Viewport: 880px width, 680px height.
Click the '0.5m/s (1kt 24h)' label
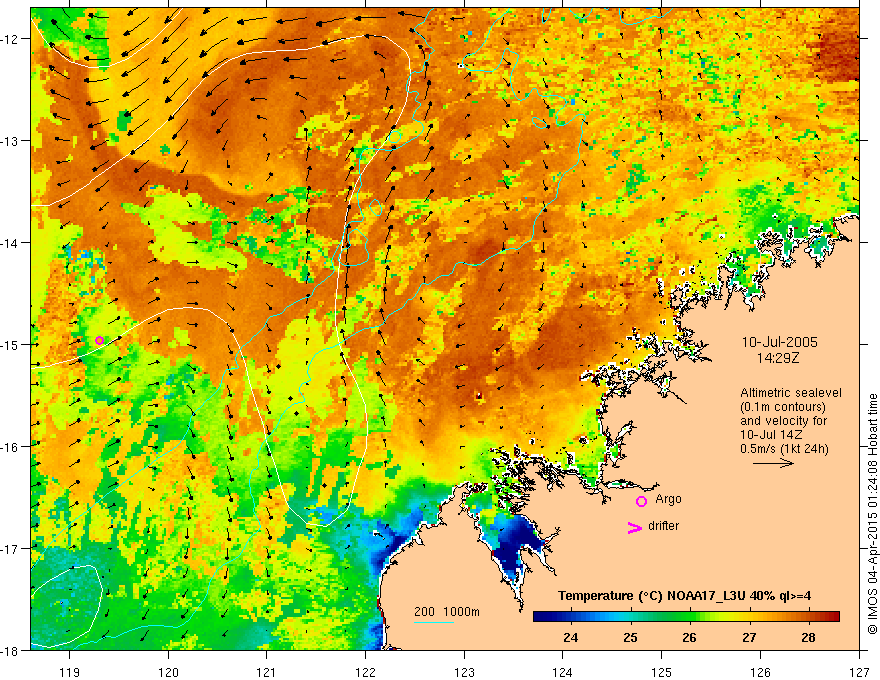click(784, 449)
